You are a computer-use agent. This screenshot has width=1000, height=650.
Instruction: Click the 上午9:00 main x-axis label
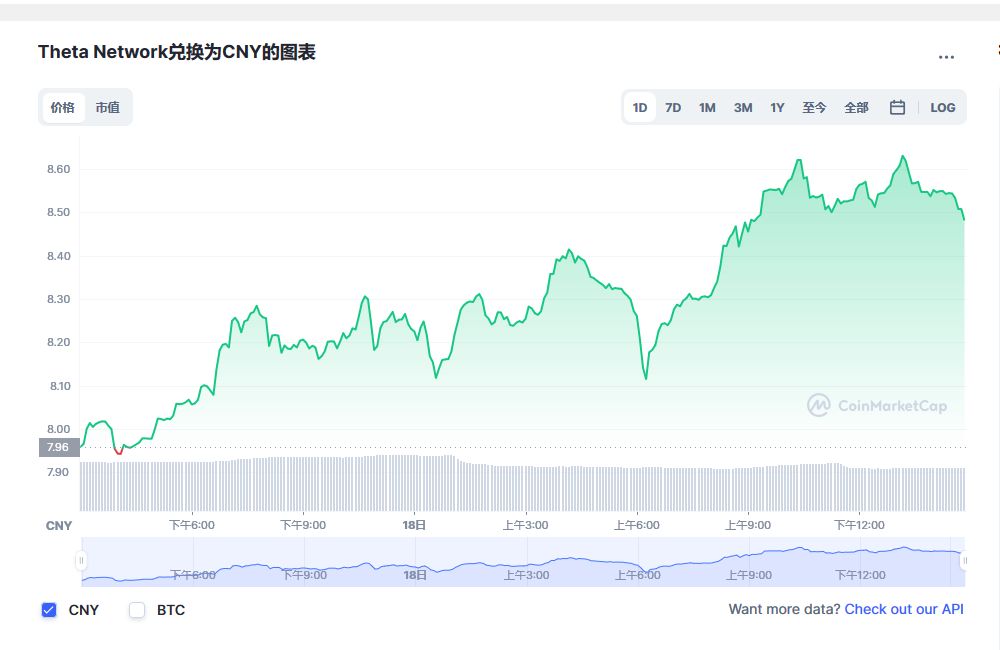(747, 525)
